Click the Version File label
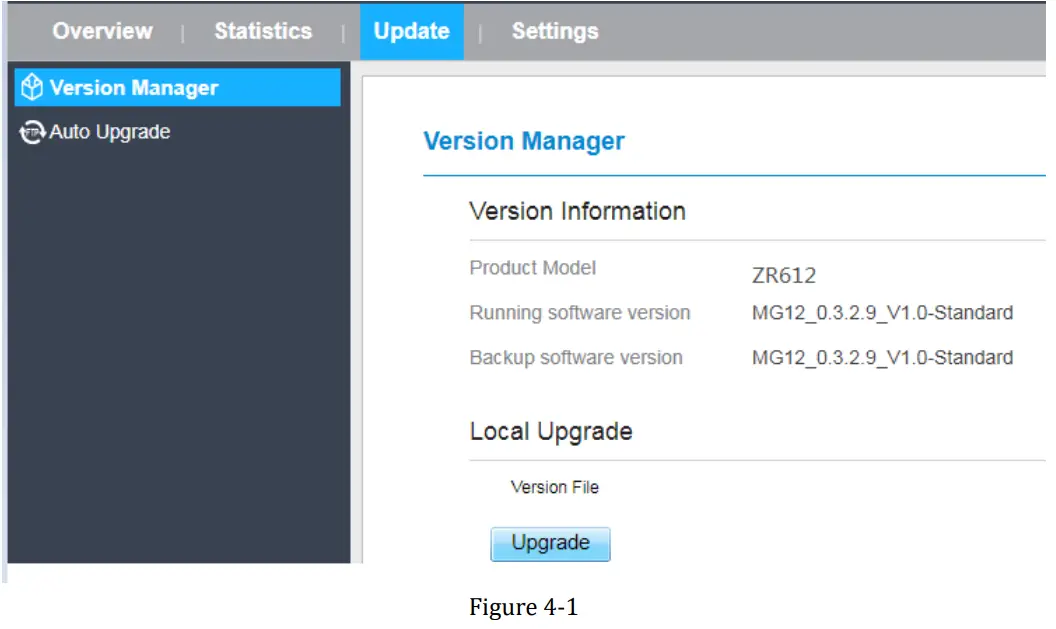The width and height of the screenshot is (1056, 629). click(x=555, y=488)
